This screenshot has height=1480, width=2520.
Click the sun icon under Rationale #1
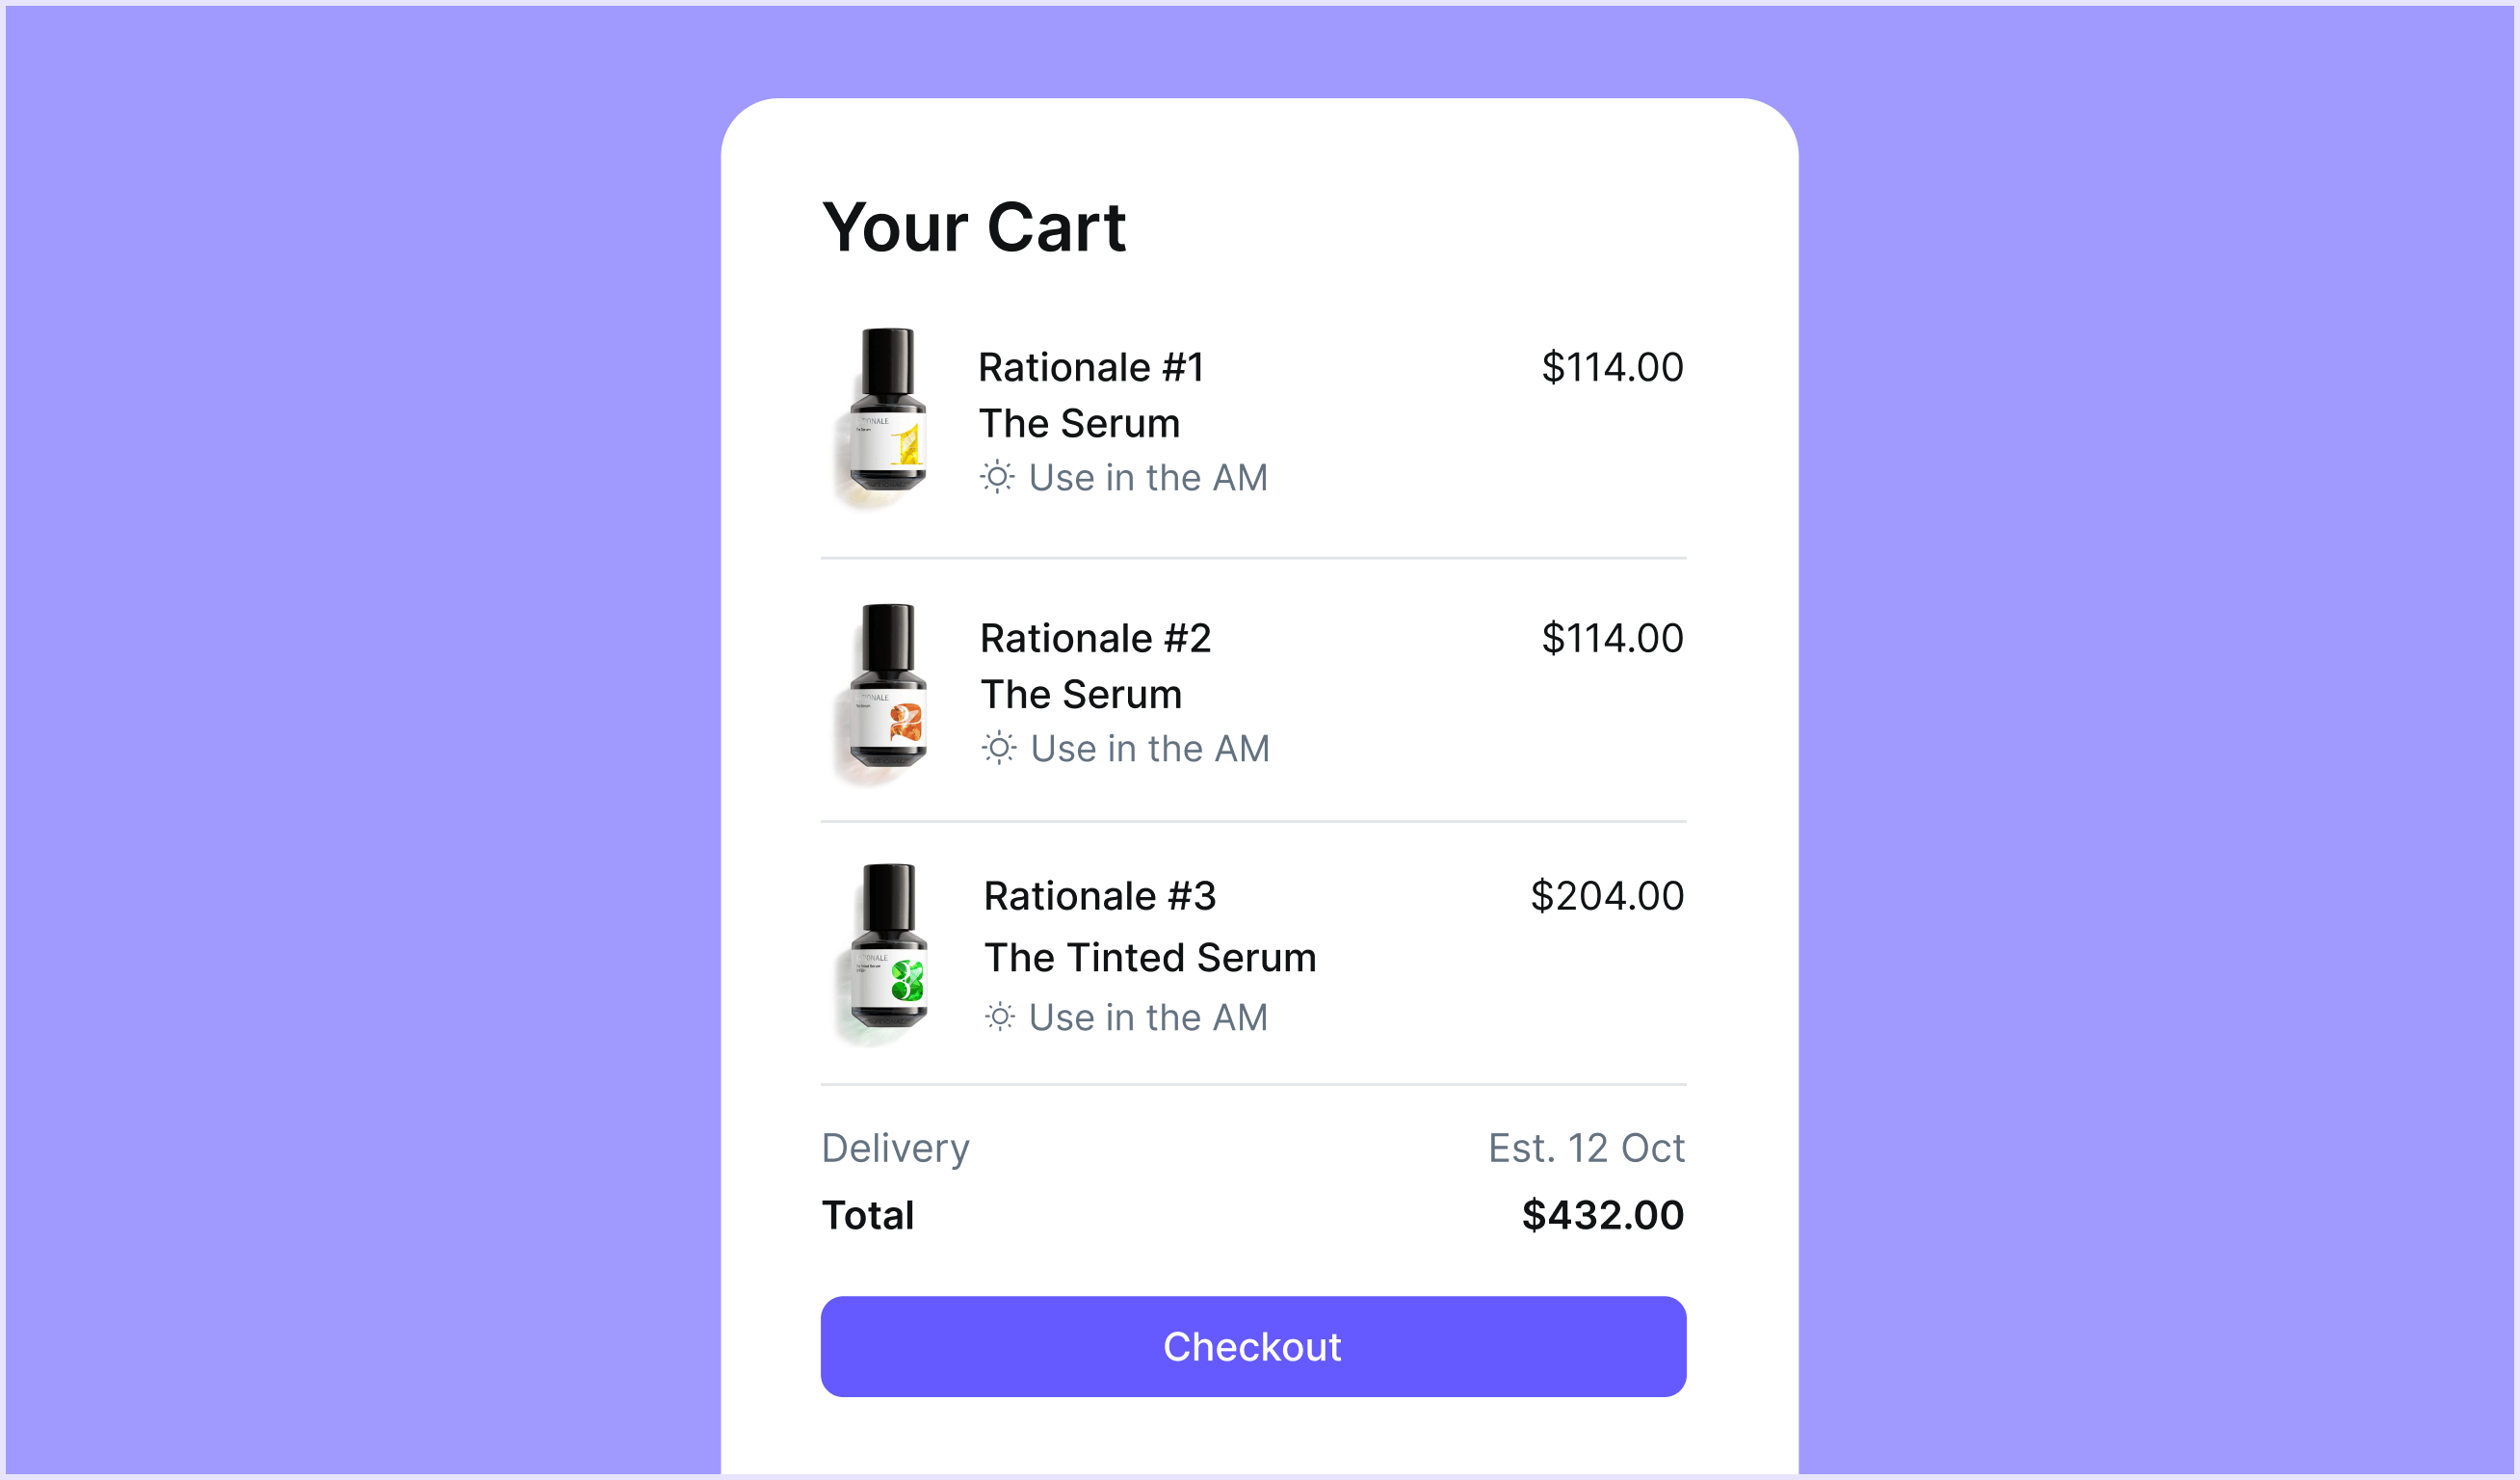997,477
